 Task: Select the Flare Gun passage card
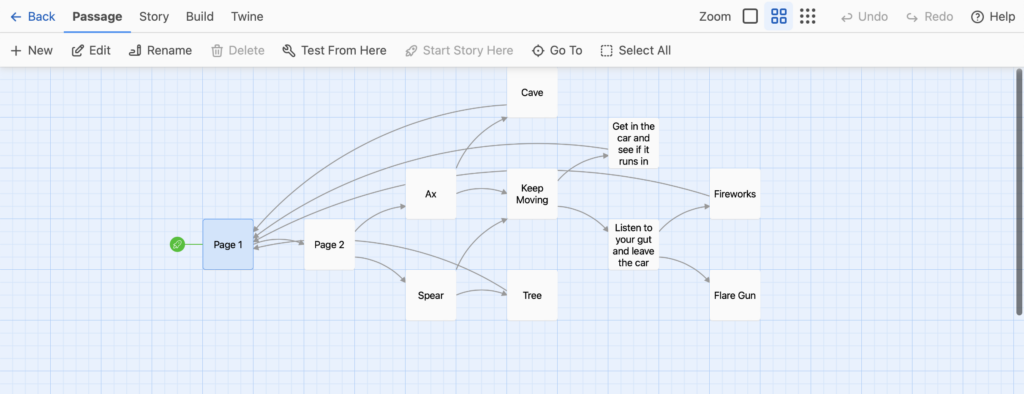(735, 295)
